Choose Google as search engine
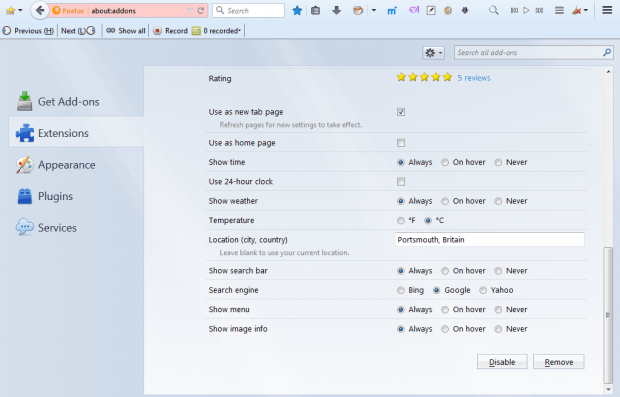Screen dimensions: 620x397 [436, 290]
